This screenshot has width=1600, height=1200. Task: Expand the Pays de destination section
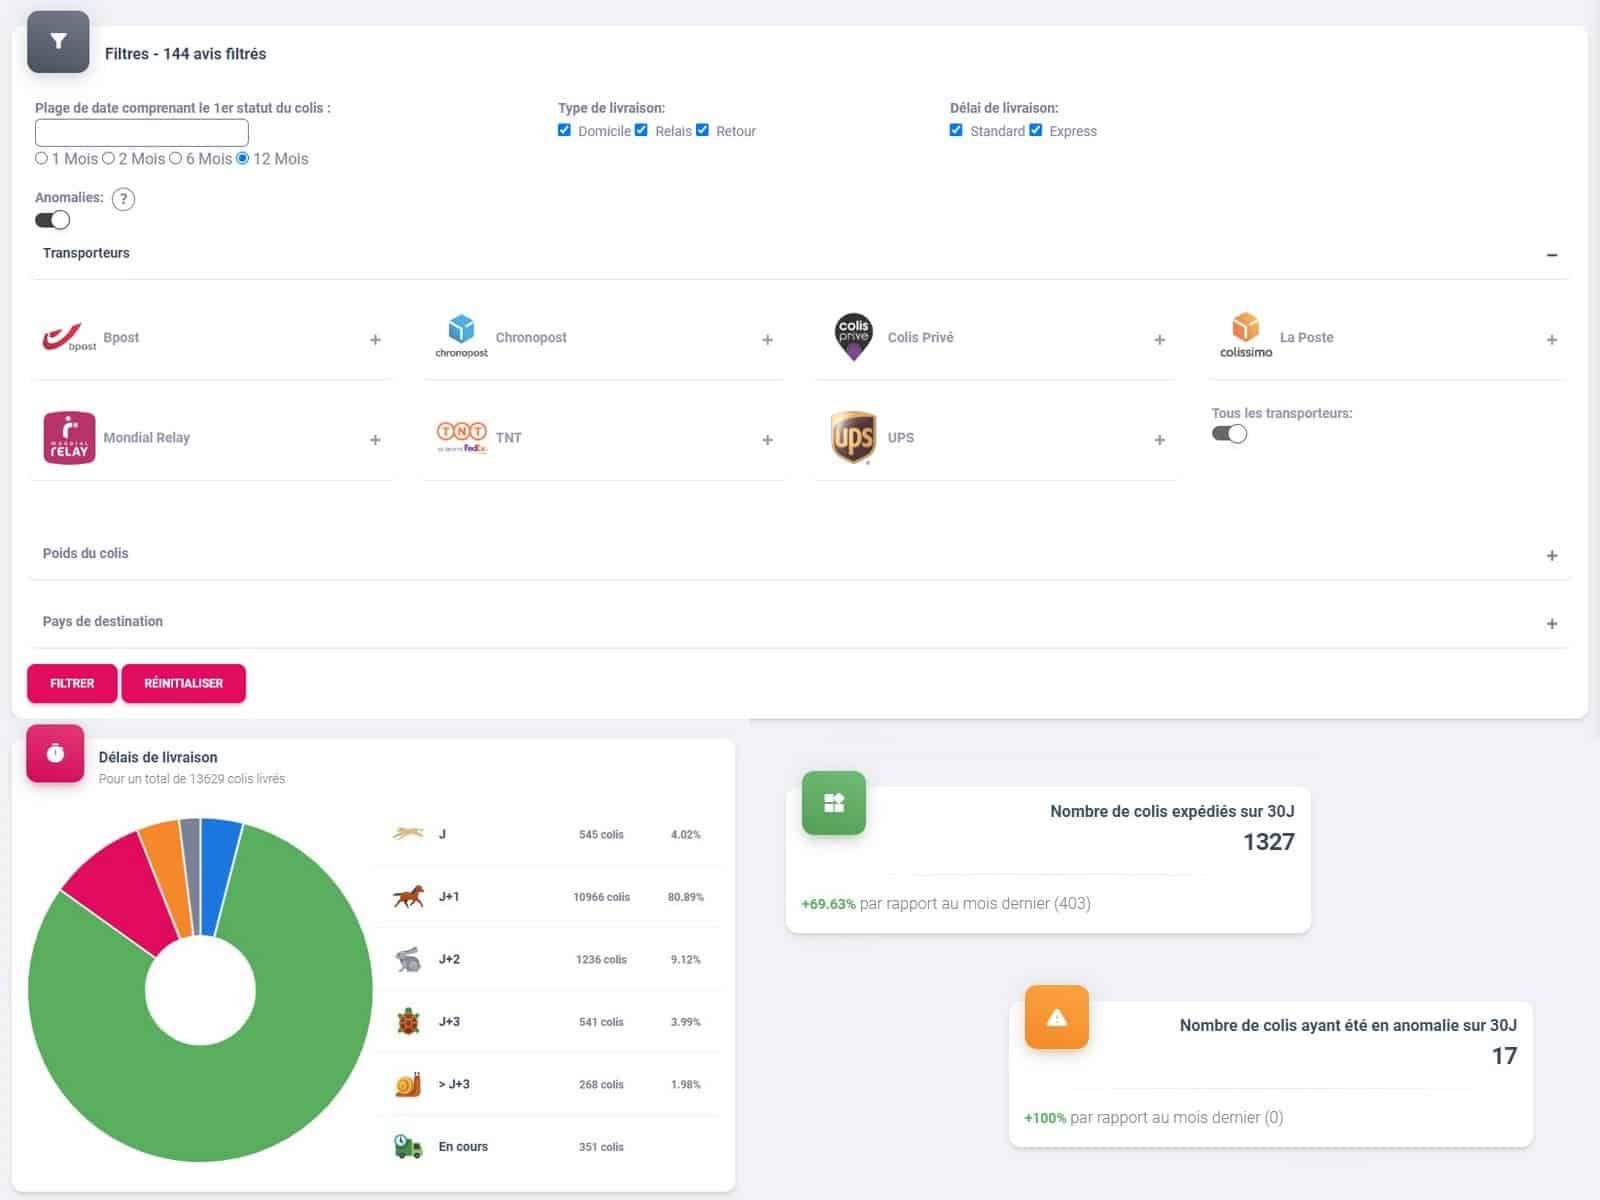1552,624
